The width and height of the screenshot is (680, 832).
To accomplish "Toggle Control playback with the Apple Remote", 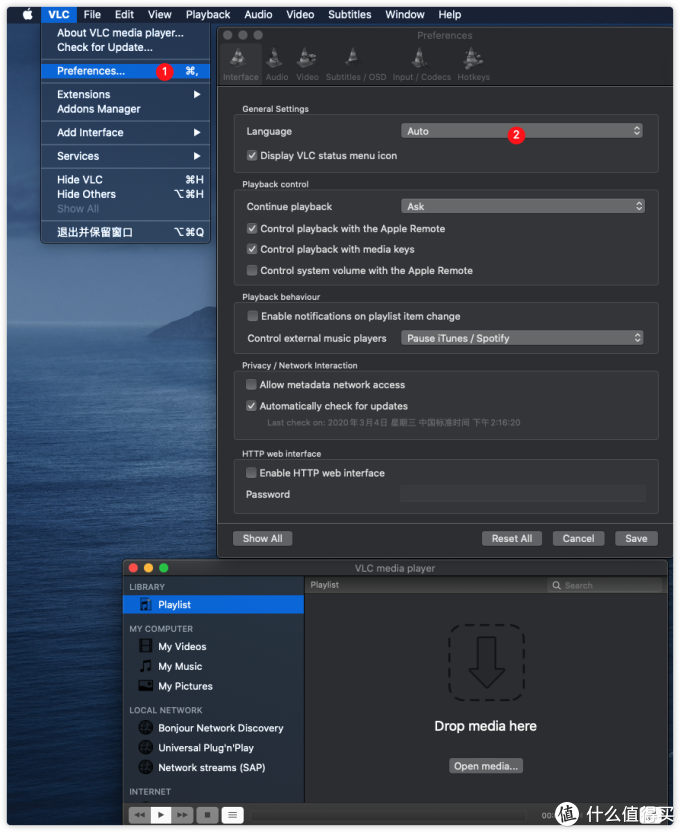I will (x=252, y=229).
